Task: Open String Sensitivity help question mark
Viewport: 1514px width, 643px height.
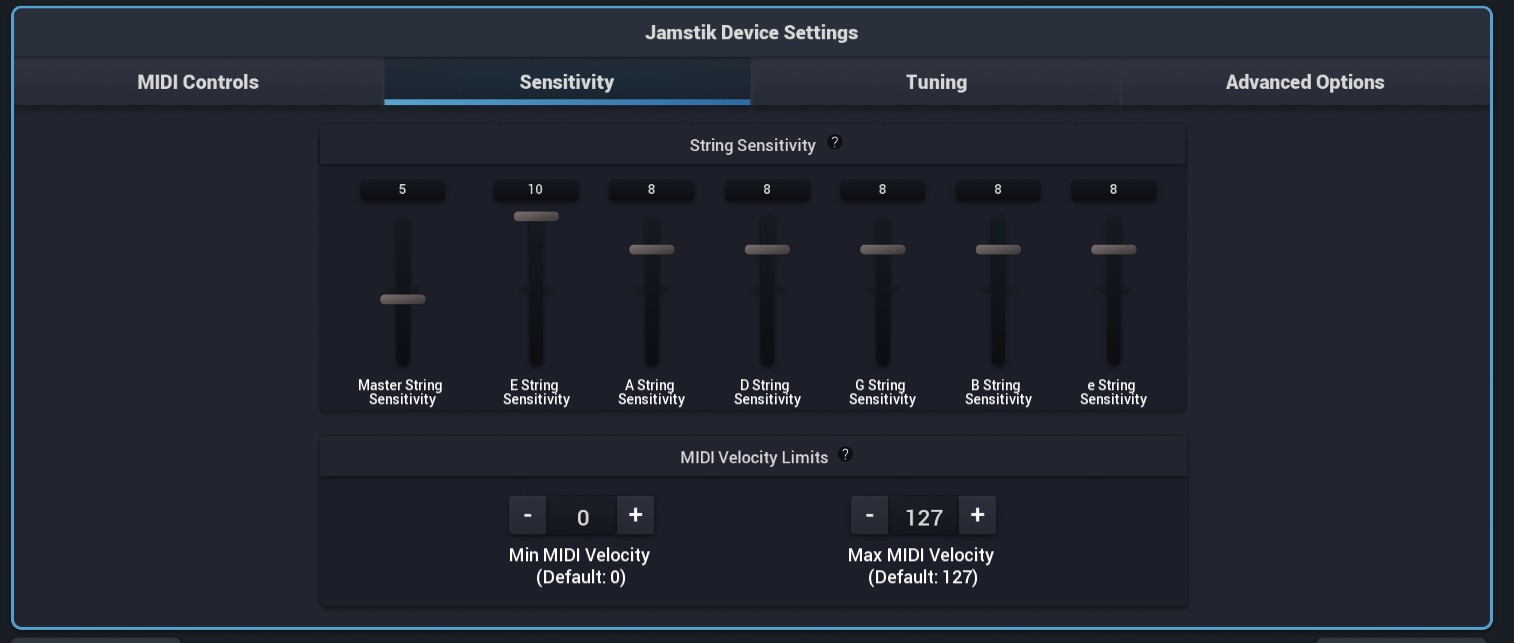Action: pyautogui.click(x=835, y=142)
